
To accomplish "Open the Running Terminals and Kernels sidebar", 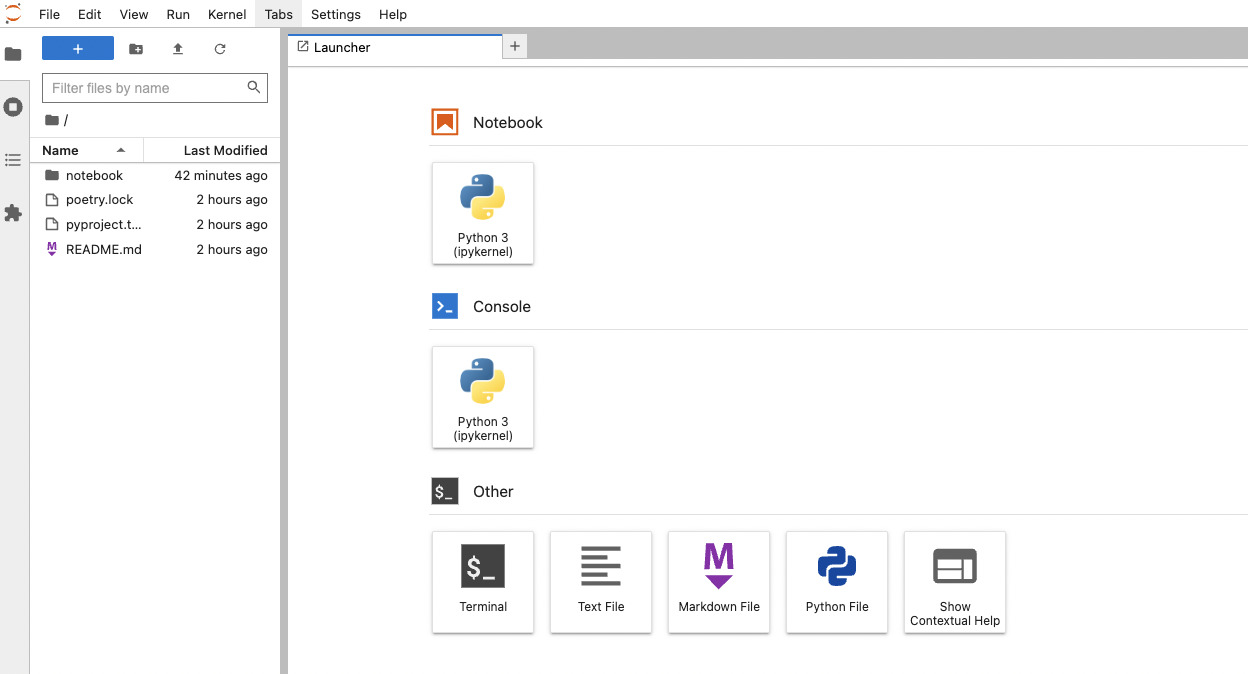I will [13, 107].
